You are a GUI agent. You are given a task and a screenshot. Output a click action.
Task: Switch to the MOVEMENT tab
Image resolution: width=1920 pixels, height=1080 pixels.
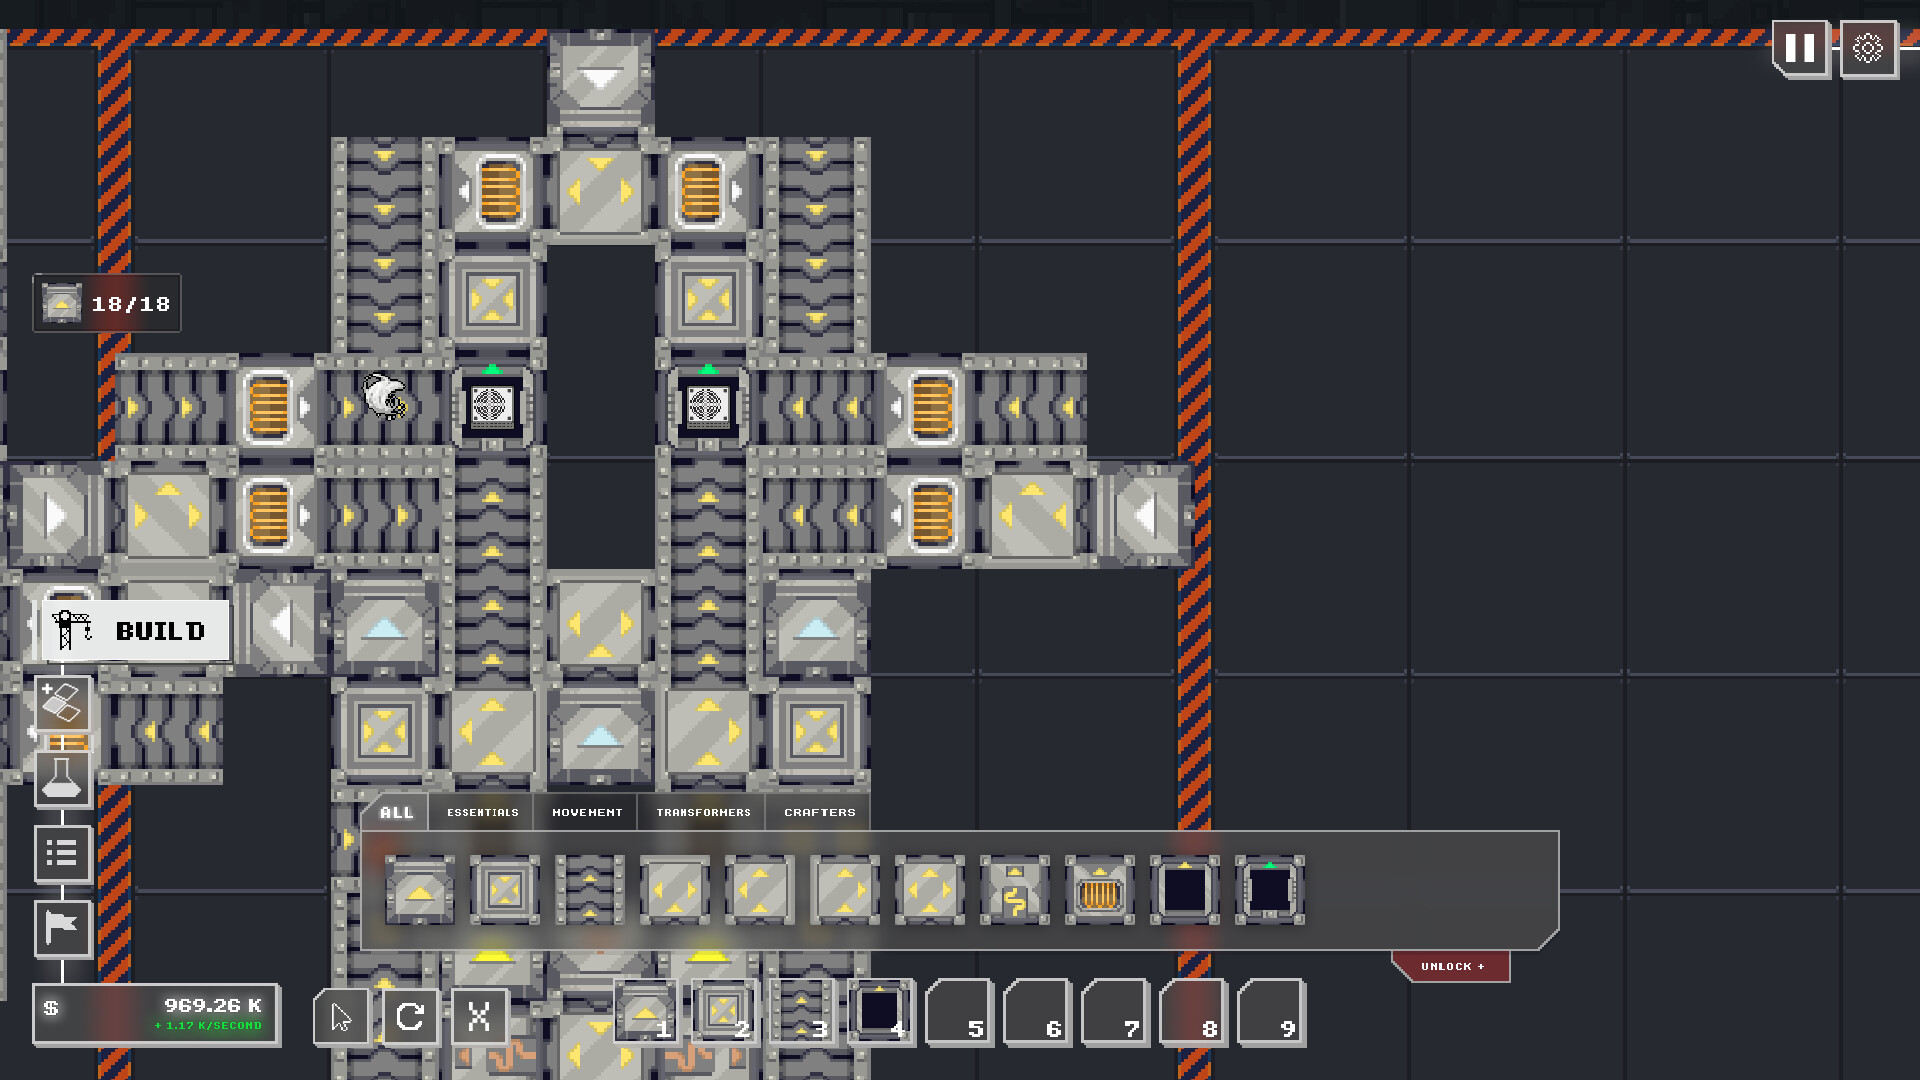click(588, 812)
